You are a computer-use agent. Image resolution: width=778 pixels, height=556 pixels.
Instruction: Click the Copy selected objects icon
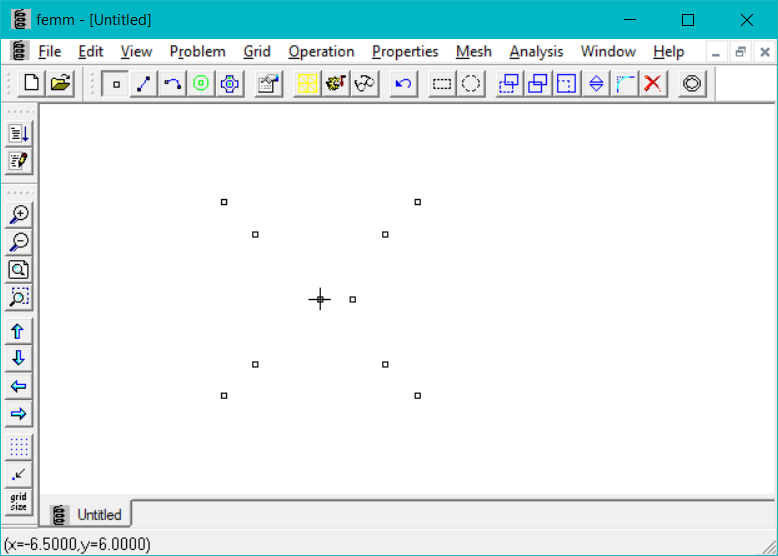pos(538,83)
